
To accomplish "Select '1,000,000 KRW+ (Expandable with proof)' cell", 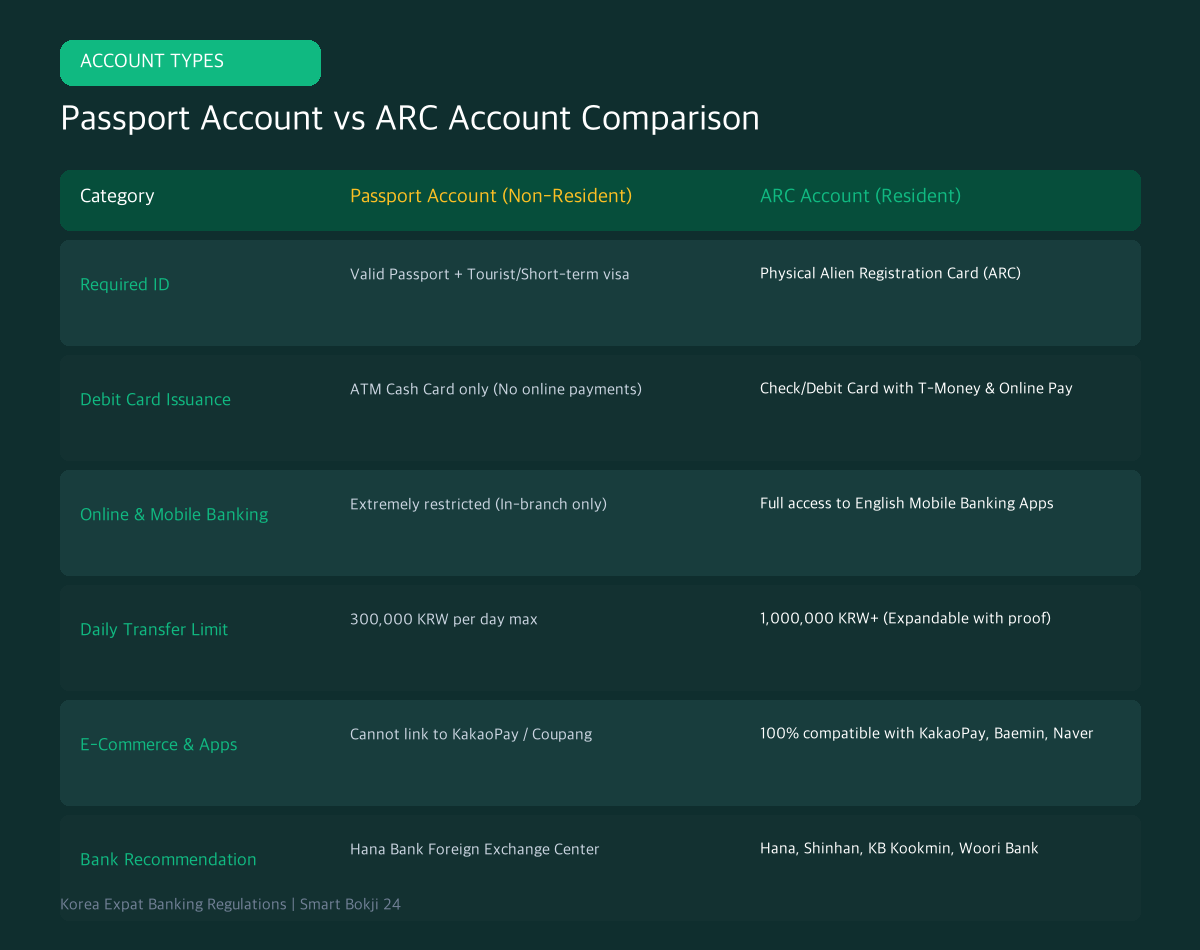I will (905, 618).
